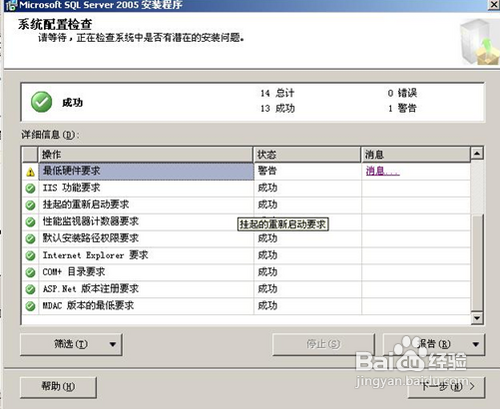This screenshot has width=500, height=410.
Task: Click the scroll-down arrow of the details list
Action: 477,318
